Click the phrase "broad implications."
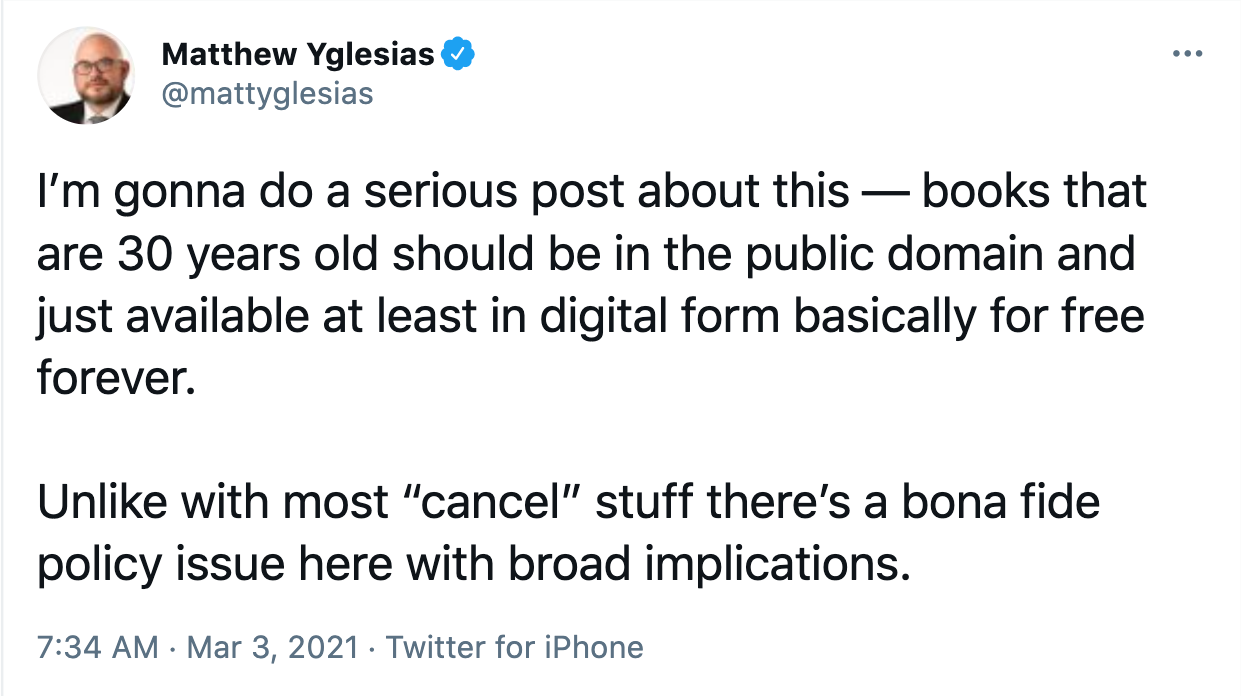1241x696 pixels. point(710,565)
